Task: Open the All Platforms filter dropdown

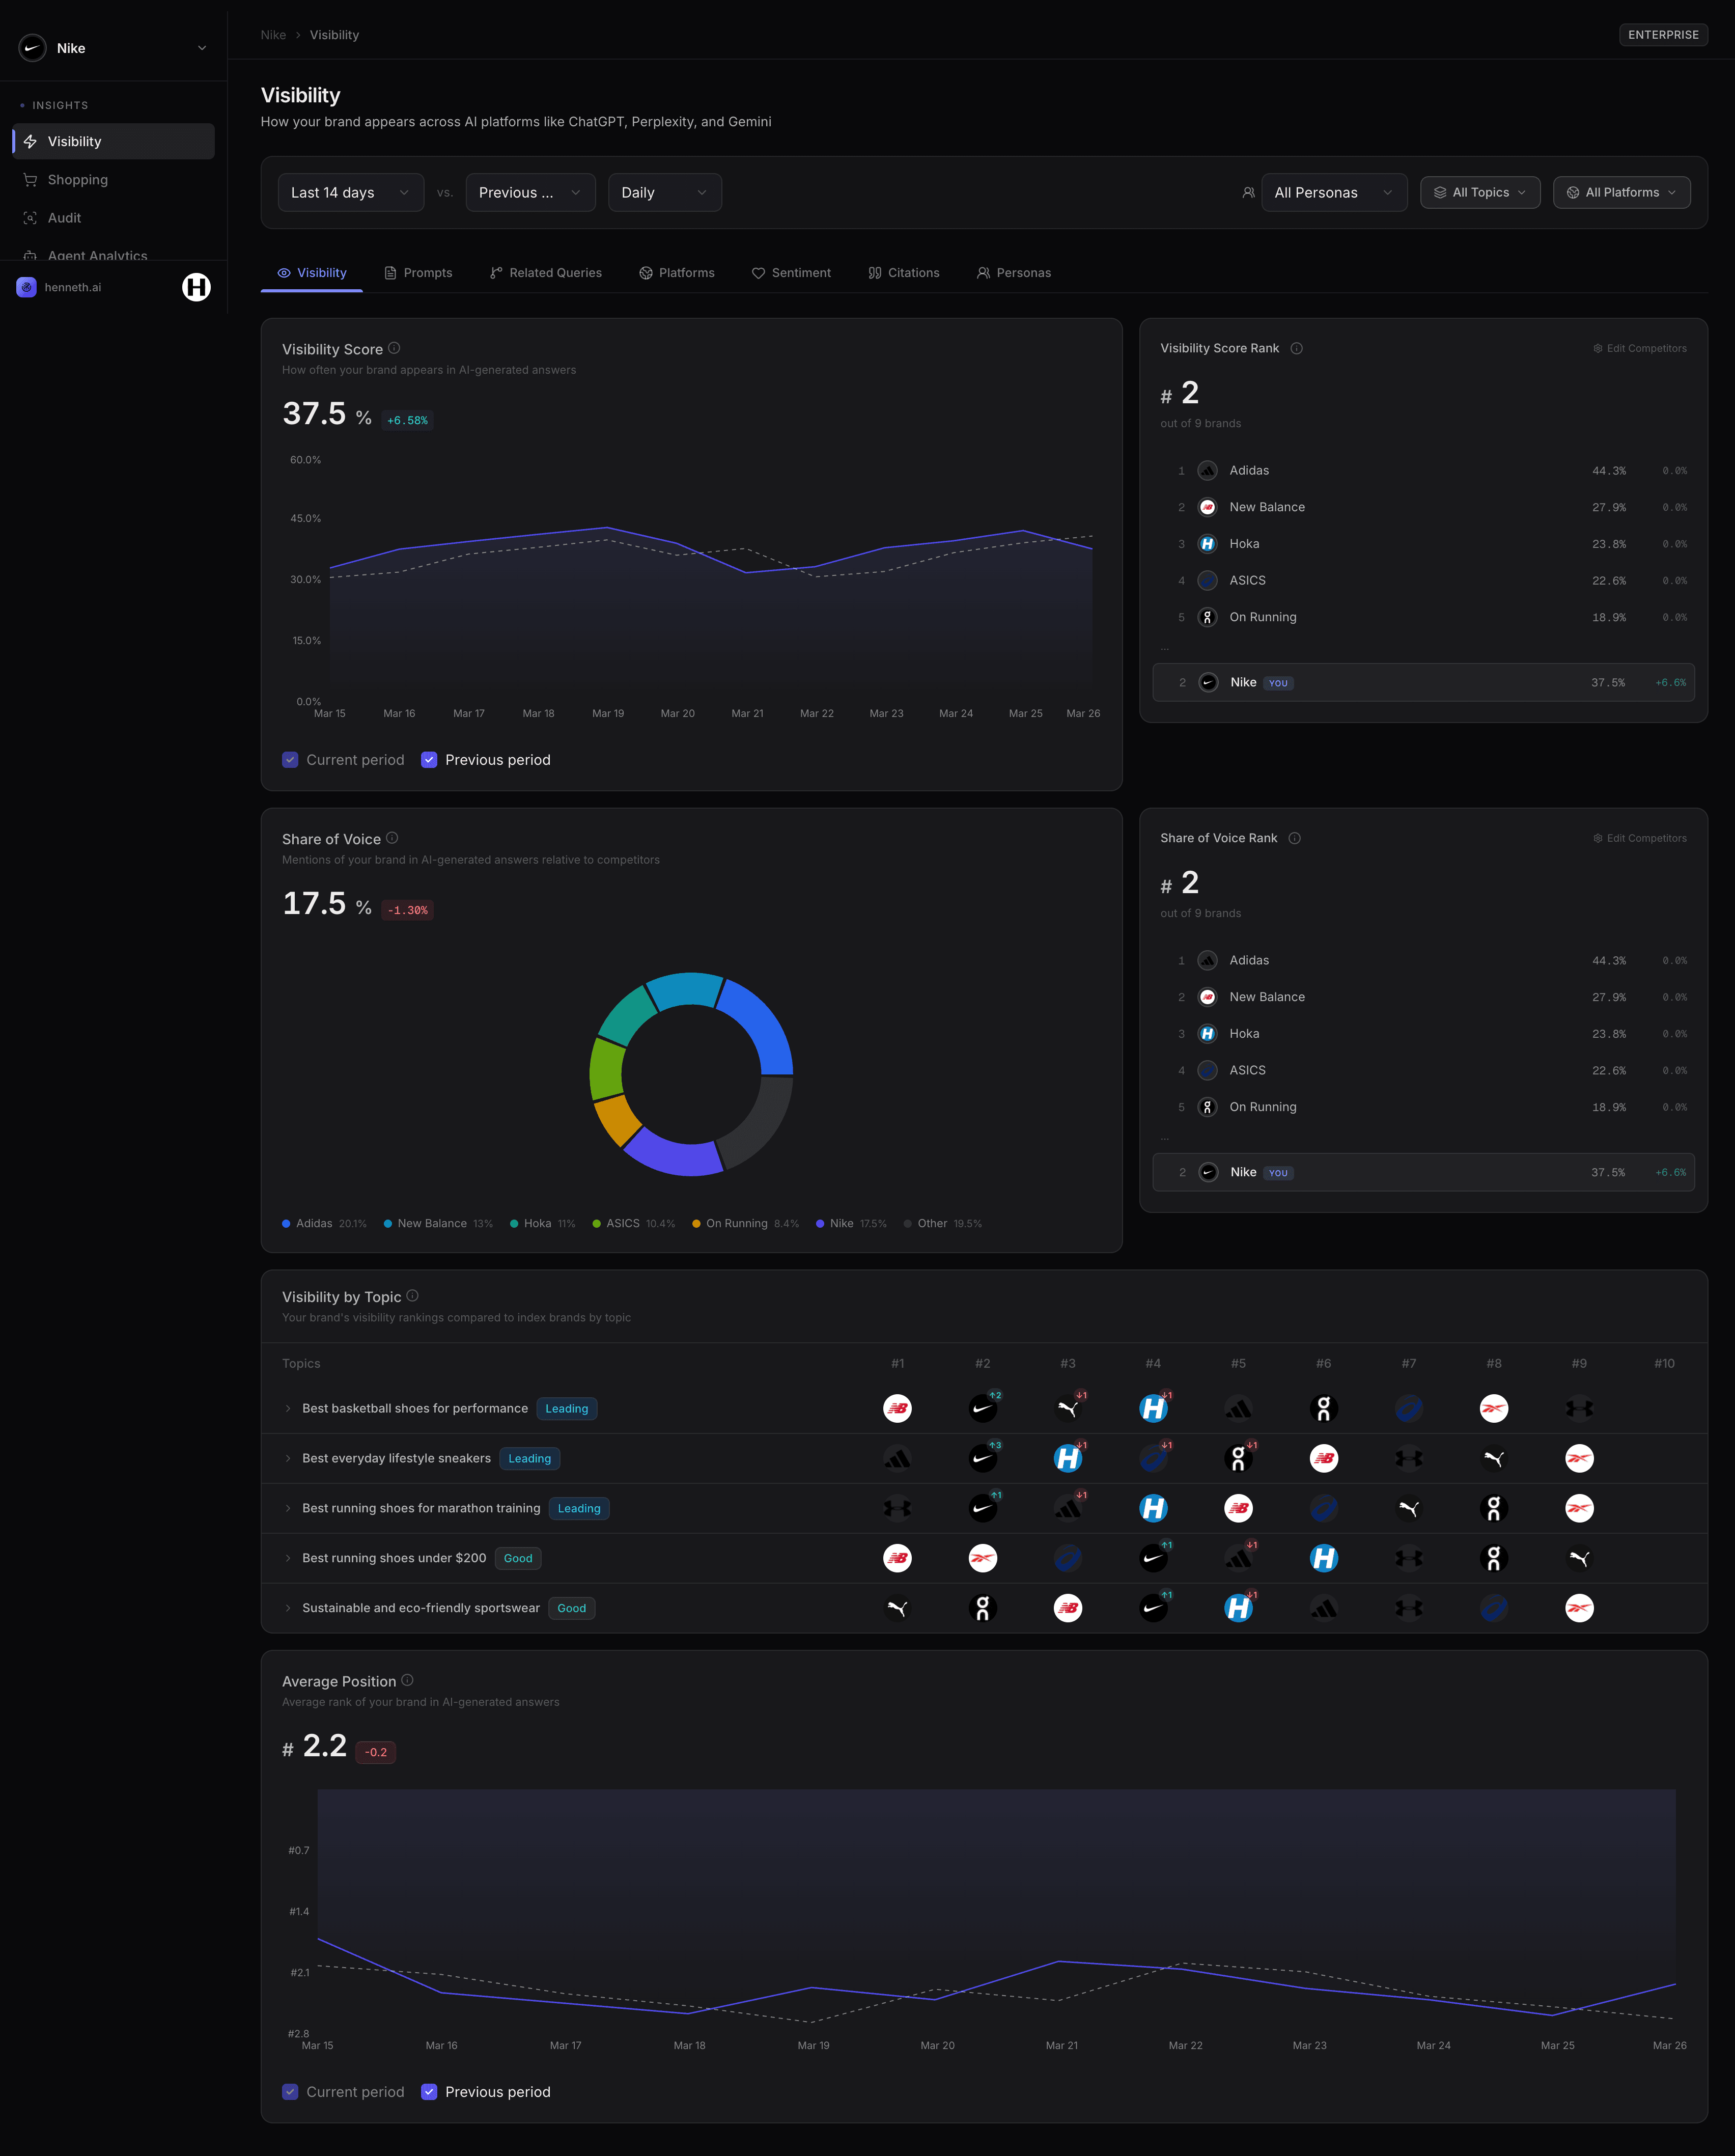Action: point(1621,192)
